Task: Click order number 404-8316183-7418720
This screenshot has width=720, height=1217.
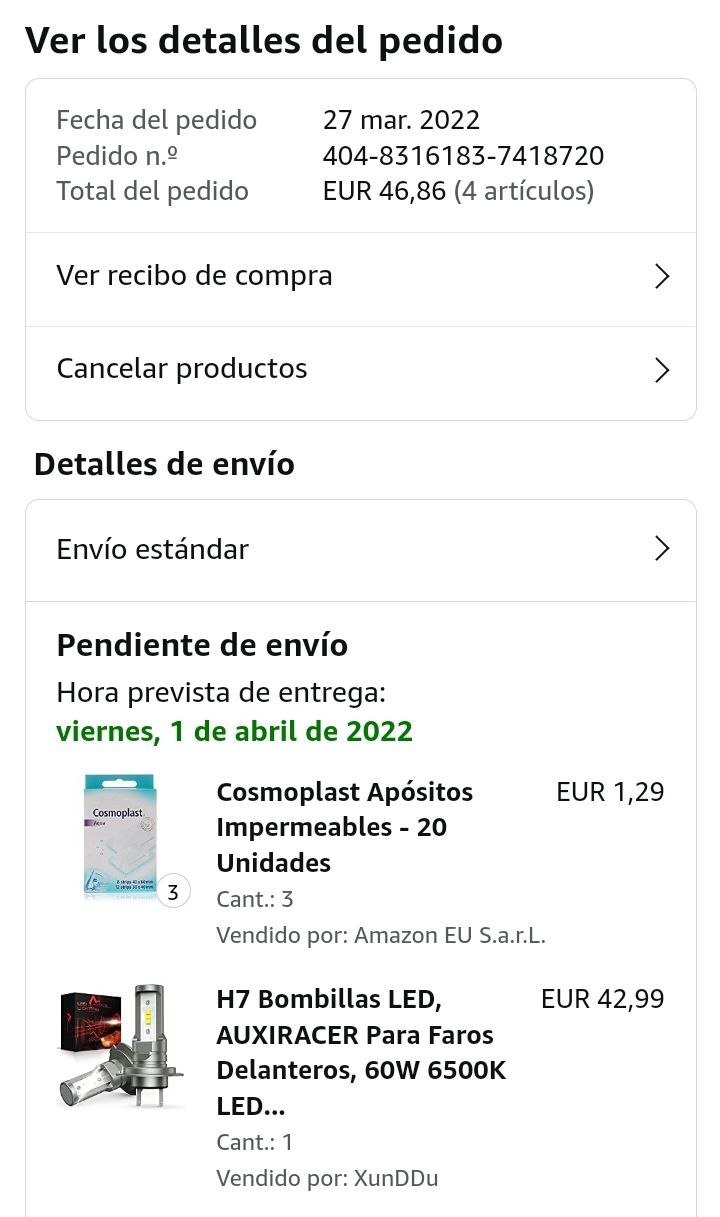Action: (x=463, y=156)
